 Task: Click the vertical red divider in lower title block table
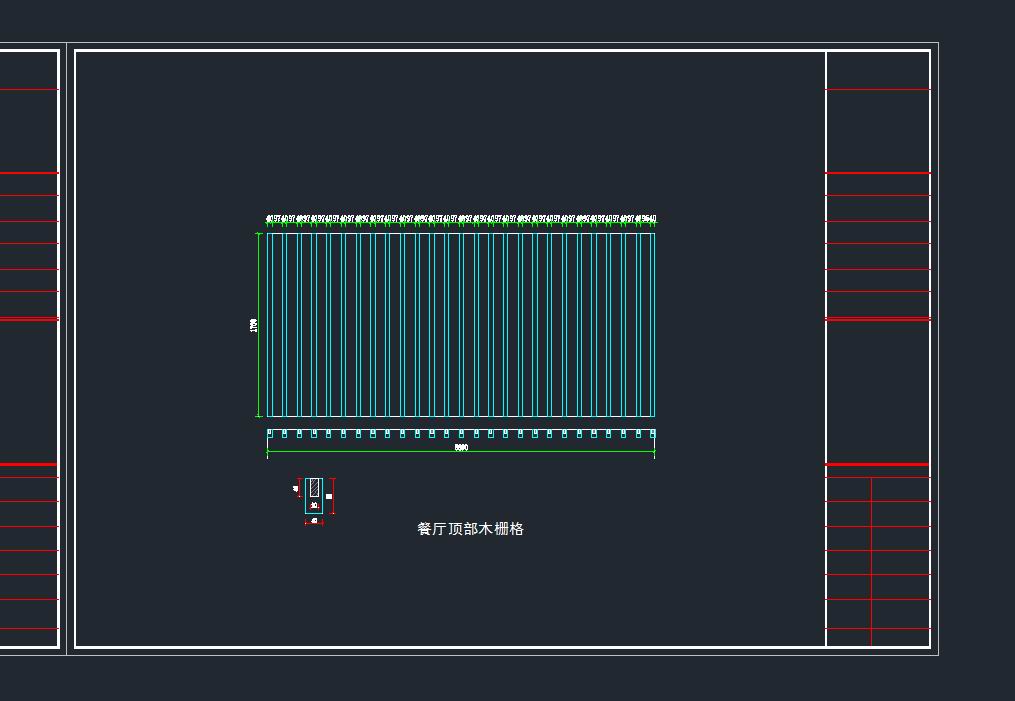pos(871,560)
